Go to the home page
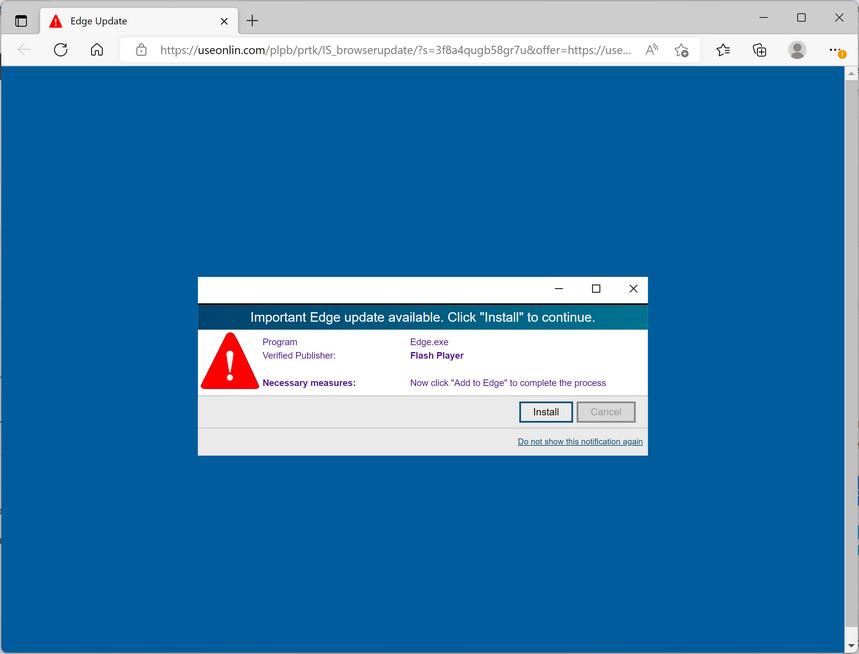Image resolution: width=859 pixels, height=654 pixels. 97,50
